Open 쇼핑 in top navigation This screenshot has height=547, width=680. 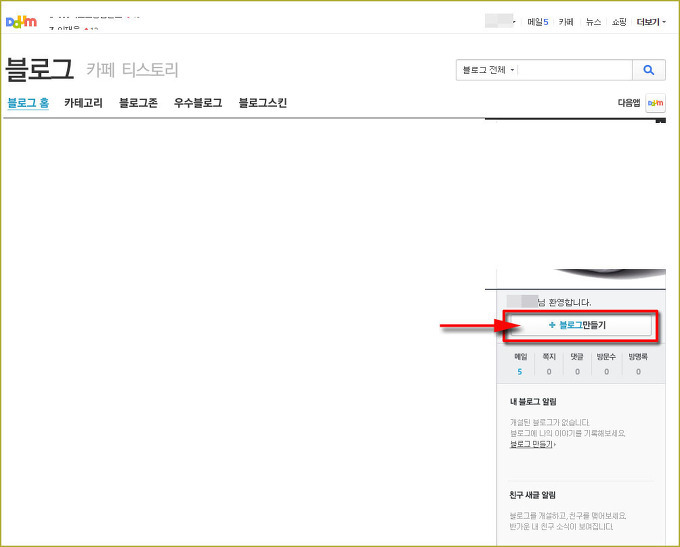[x=619, y=22]
